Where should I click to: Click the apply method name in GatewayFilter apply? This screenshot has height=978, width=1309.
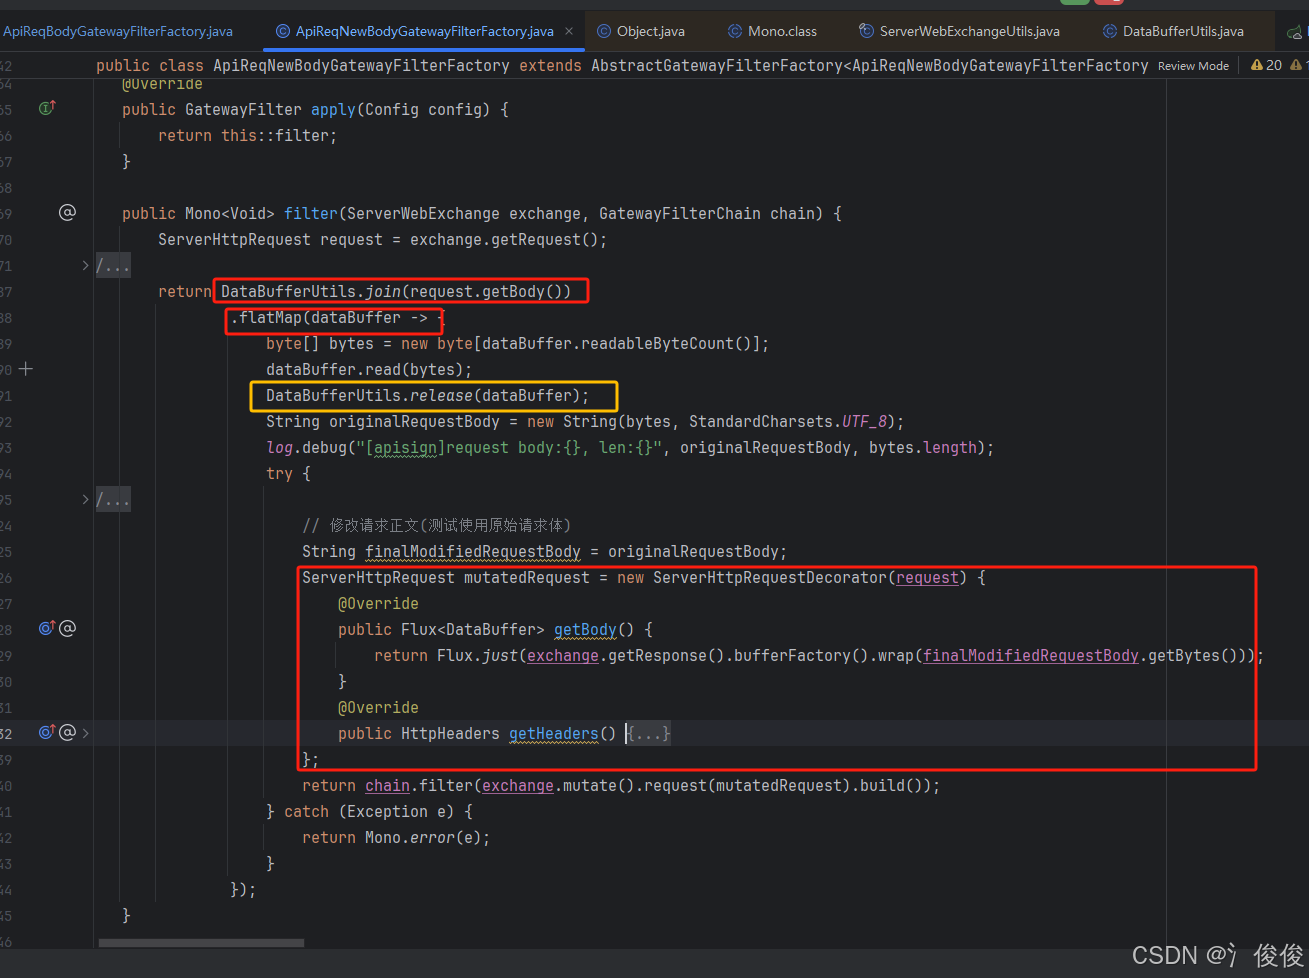(x=333, y=110)
